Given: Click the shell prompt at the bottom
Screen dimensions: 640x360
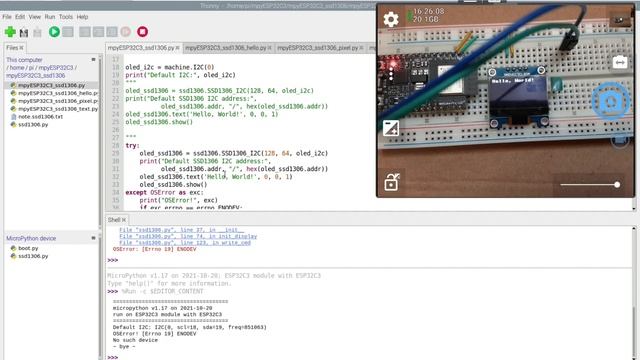Looking at the screenshot, I should coord(113,357).
